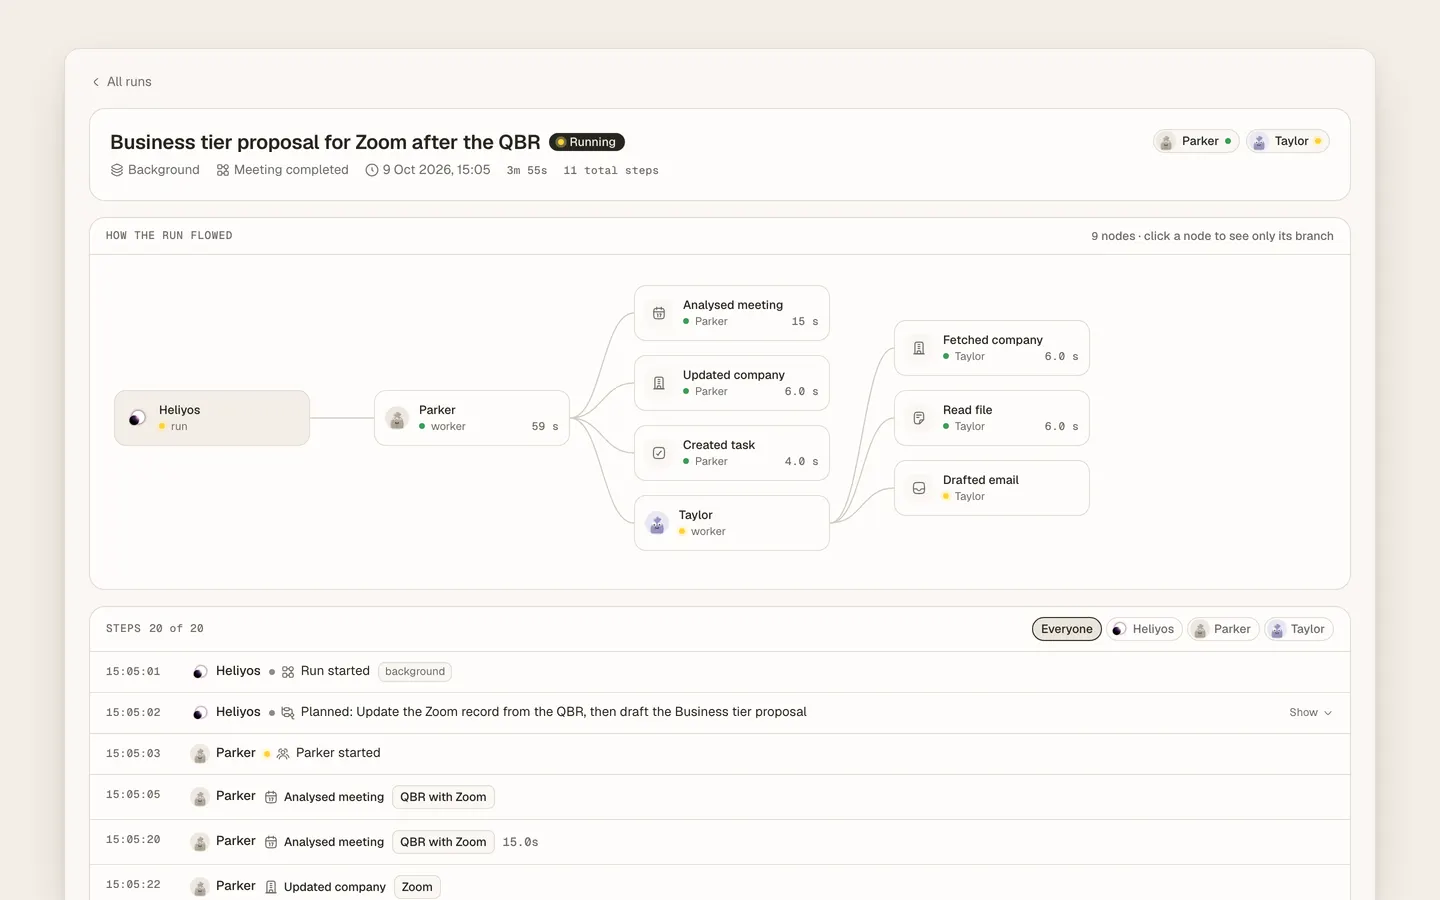Screen dimensions: 1440x900
Task: Click building icon on Updated company node
Action: click(x=659, y=383)
